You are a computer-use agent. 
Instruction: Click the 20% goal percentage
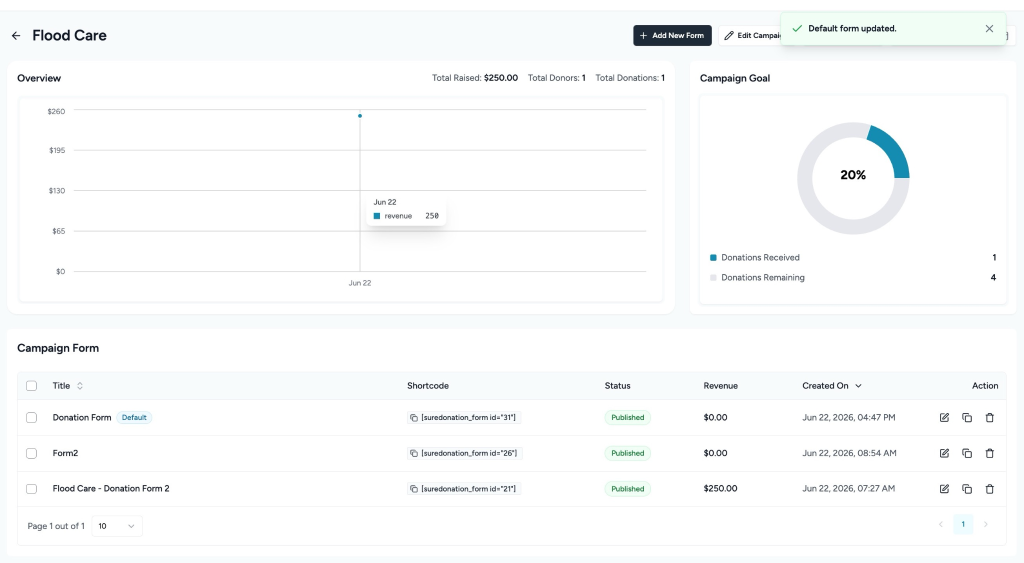pos(853,175)
